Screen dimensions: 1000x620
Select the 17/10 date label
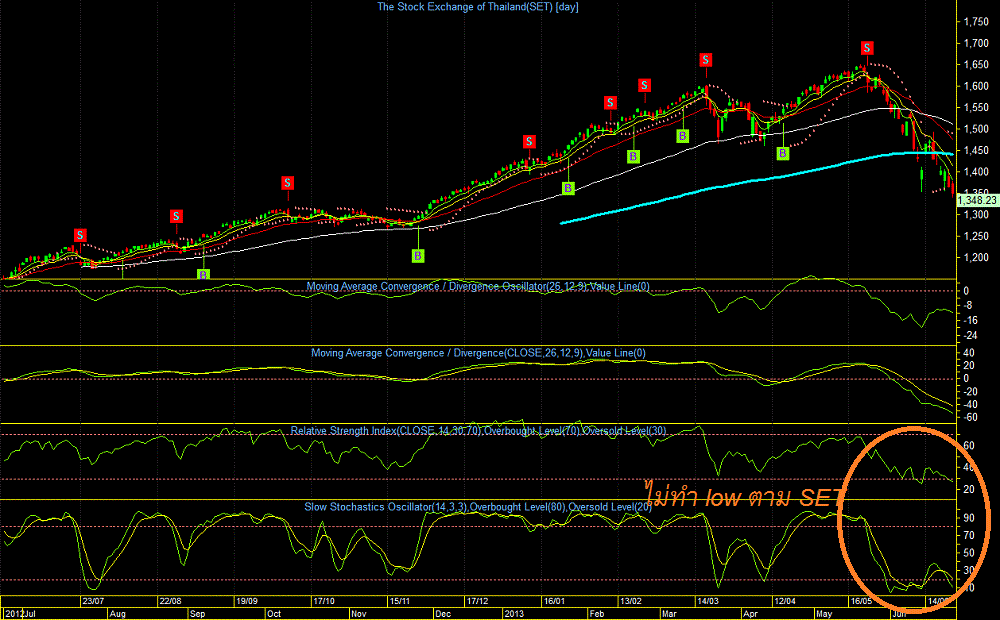tap(324, 601)
